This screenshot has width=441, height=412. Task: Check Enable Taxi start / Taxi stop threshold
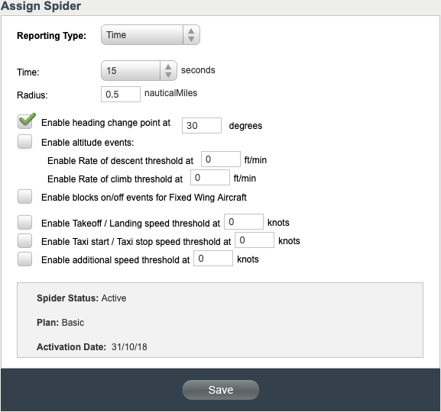click(25, 241)
